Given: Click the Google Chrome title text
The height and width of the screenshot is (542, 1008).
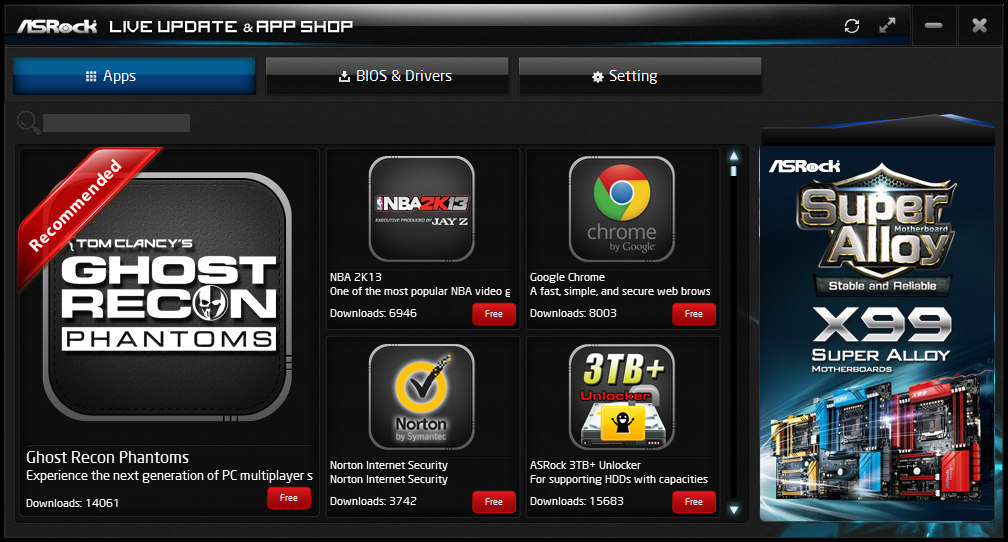Looking at the screenshot, I should 567,277.
